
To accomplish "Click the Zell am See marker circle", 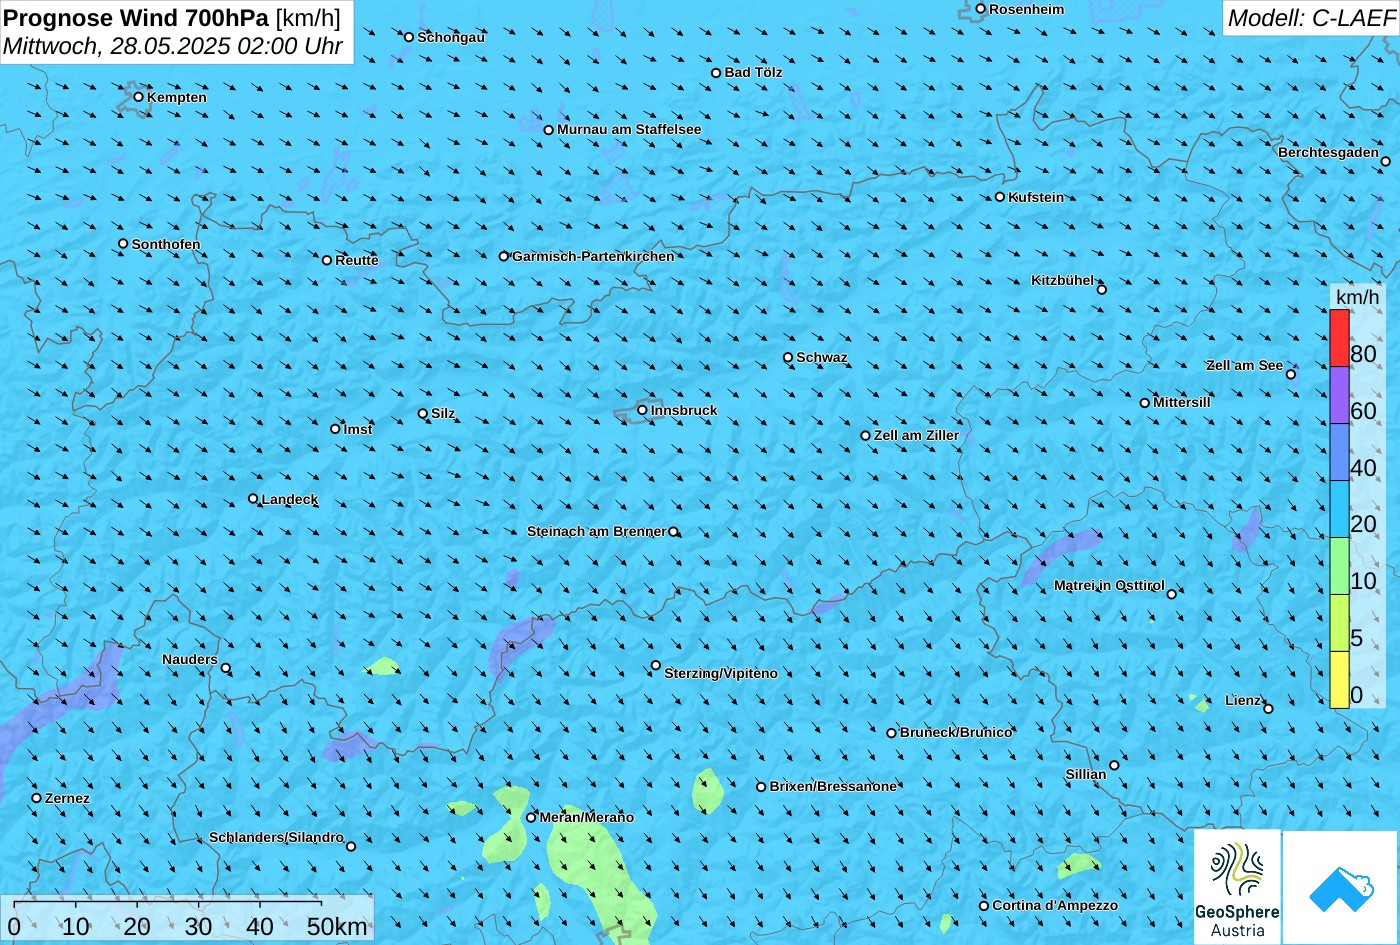I will pyautogui.click(x=1291, y=374).
